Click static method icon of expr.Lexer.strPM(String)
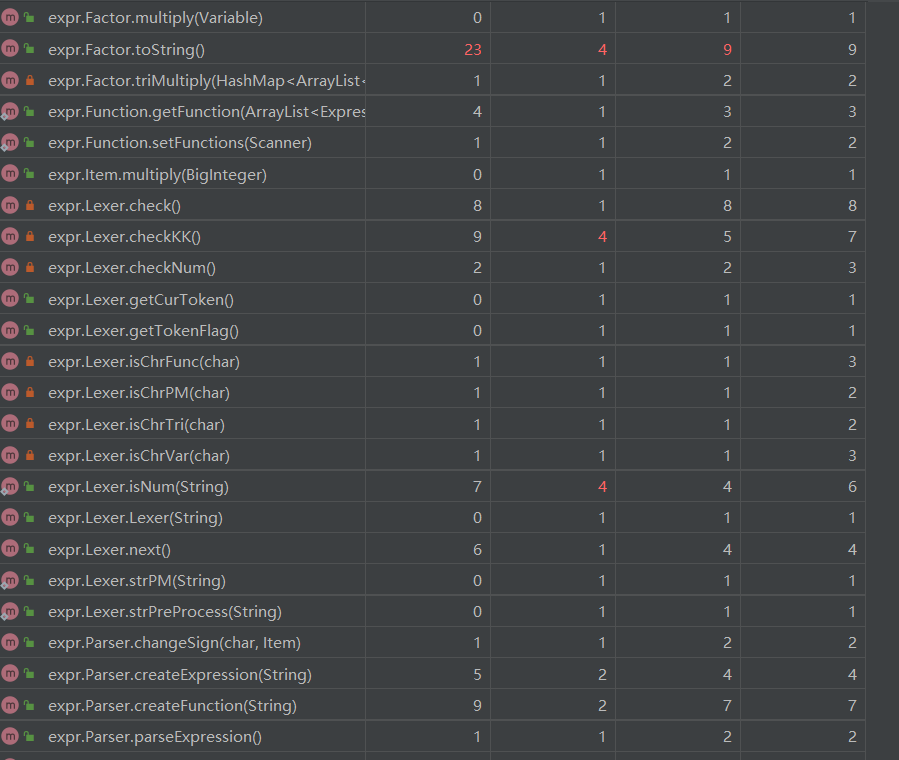This screenshot has width=899, height=760. point(10,580)
